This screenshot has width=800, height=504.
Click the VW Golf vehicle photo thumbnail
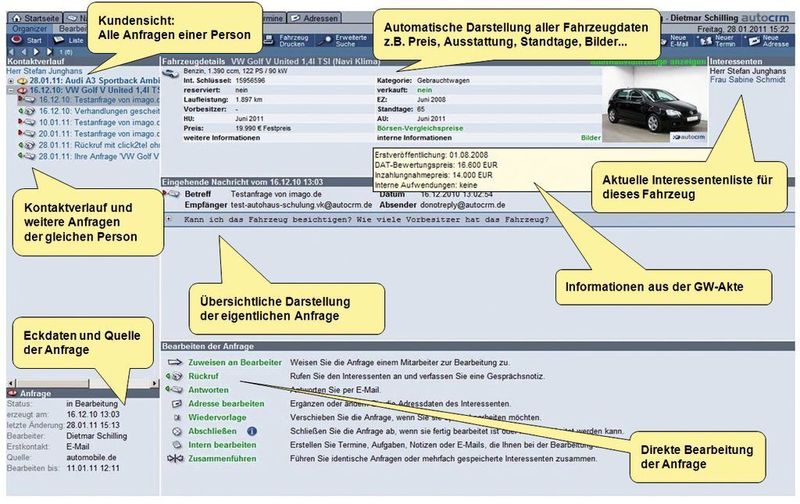pos(655,106)
